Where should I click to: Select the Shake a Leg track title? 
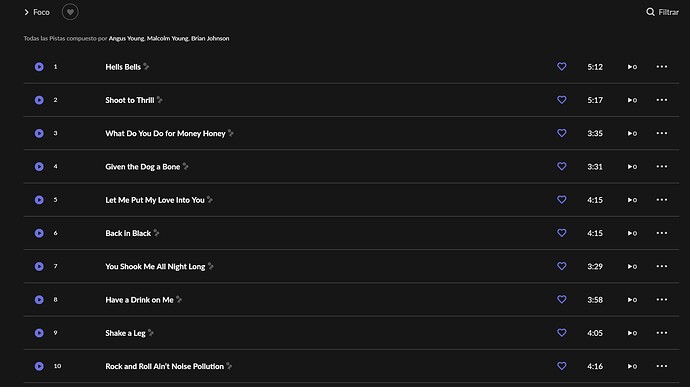[125, 333]
